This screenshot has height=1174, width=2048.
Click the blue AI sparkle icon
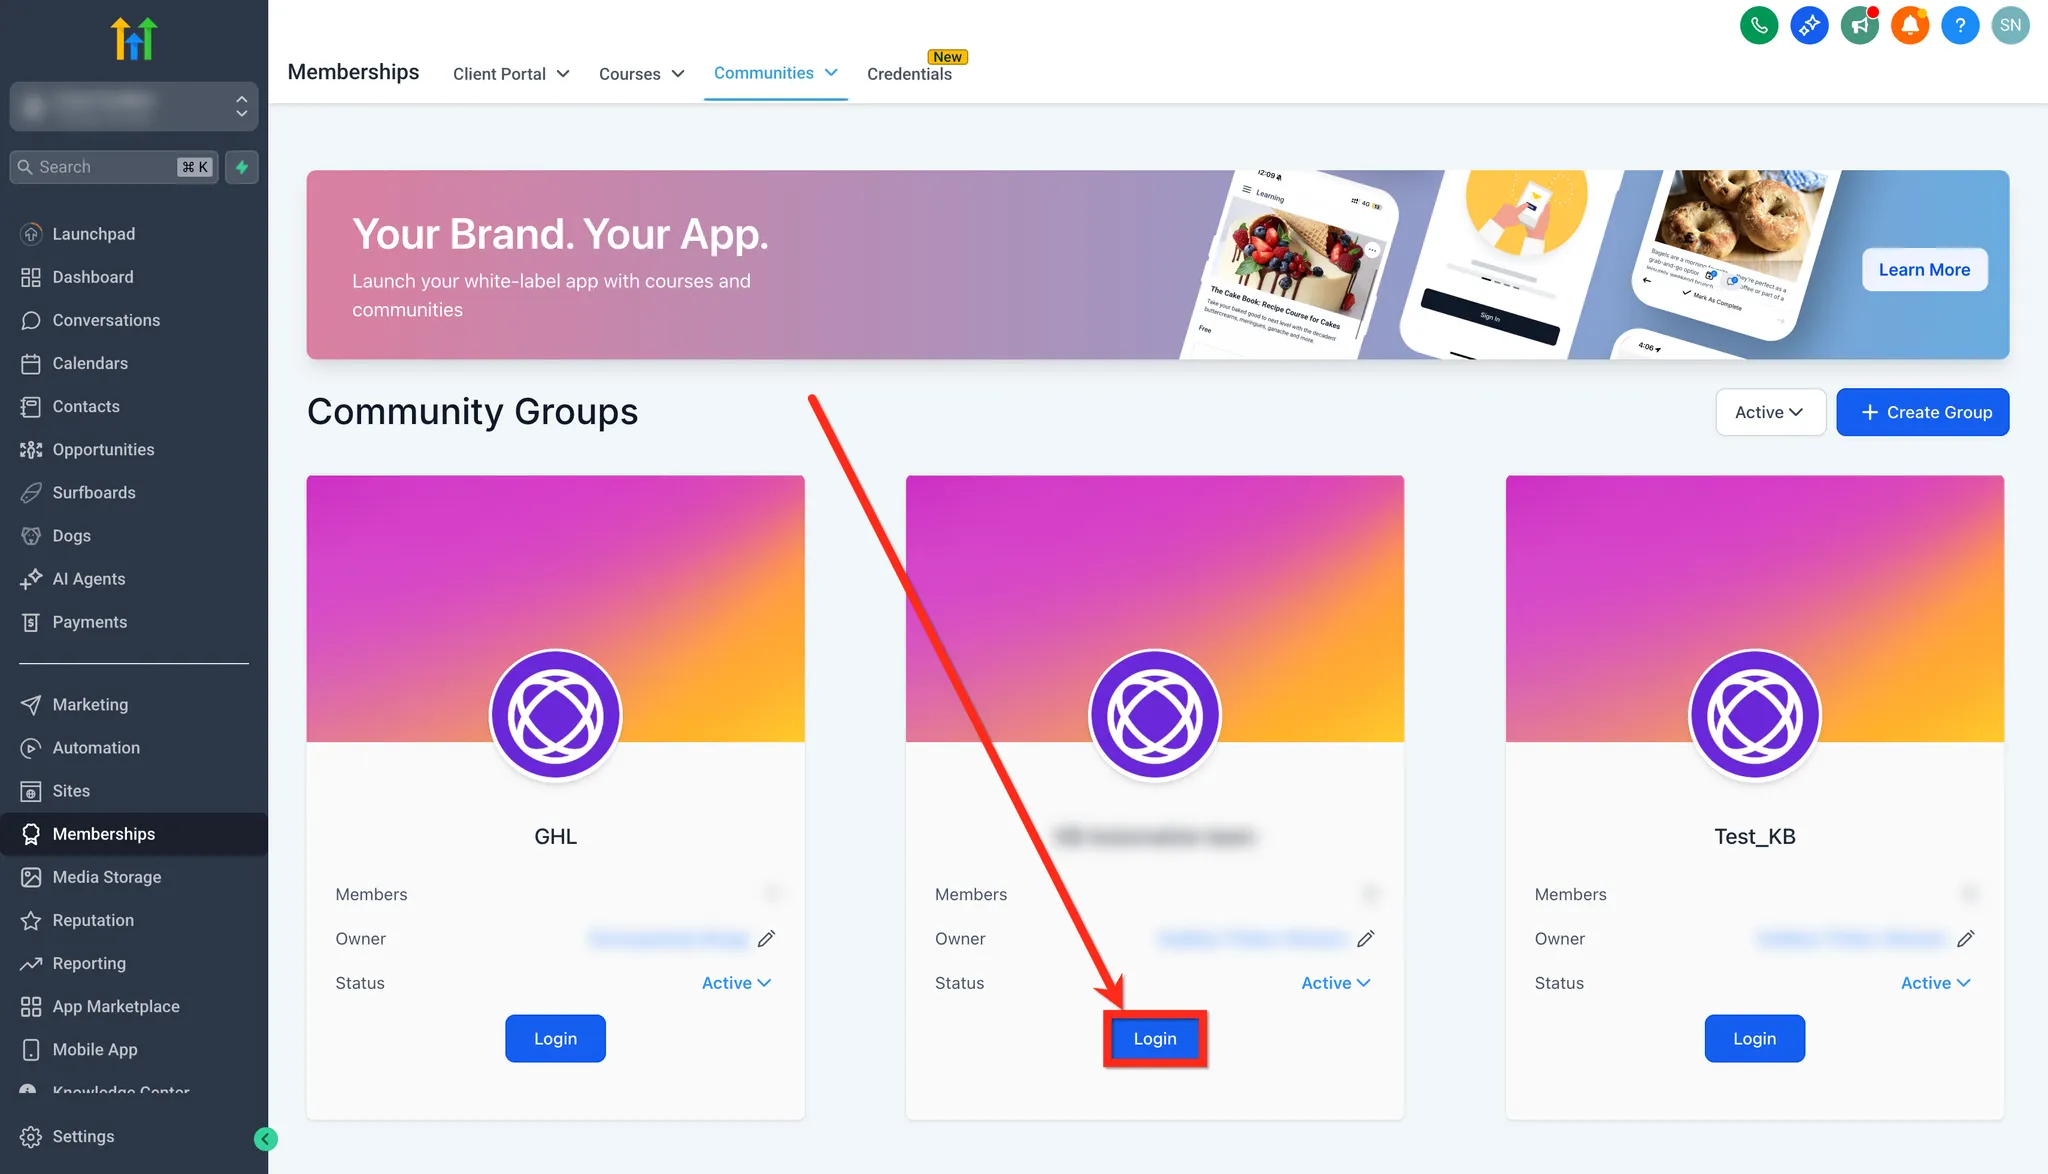coord(1809,25)
